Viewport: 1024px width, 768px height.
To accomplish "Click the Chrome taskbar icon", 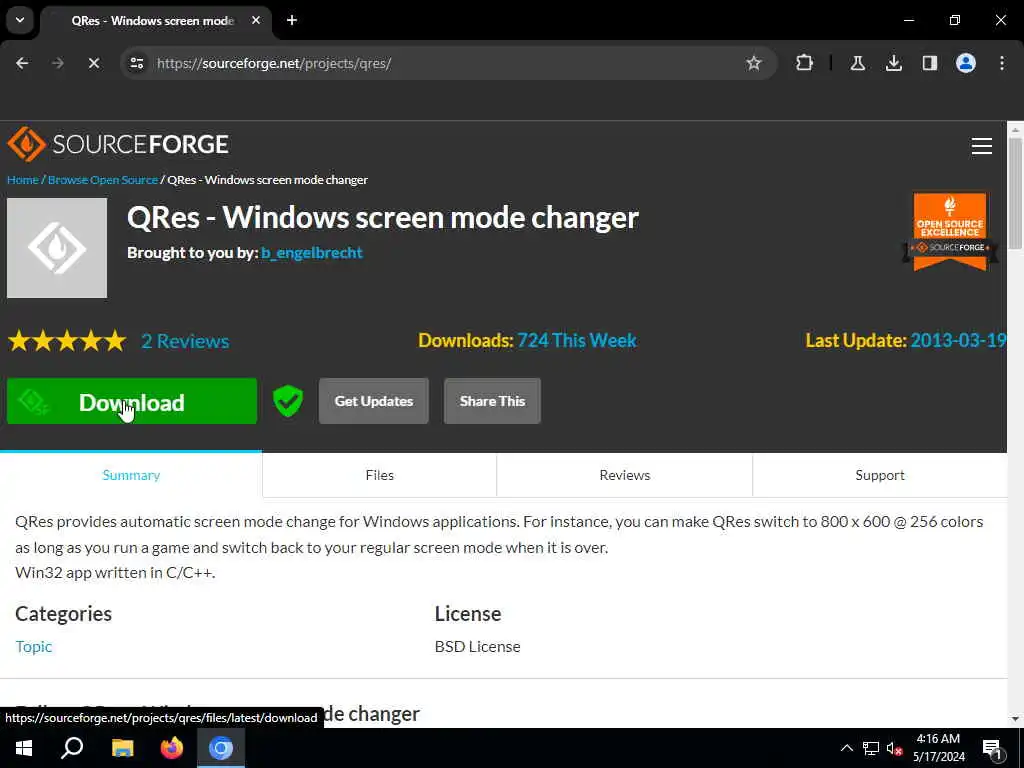I will pyautogui.click(x=221, y=748).
